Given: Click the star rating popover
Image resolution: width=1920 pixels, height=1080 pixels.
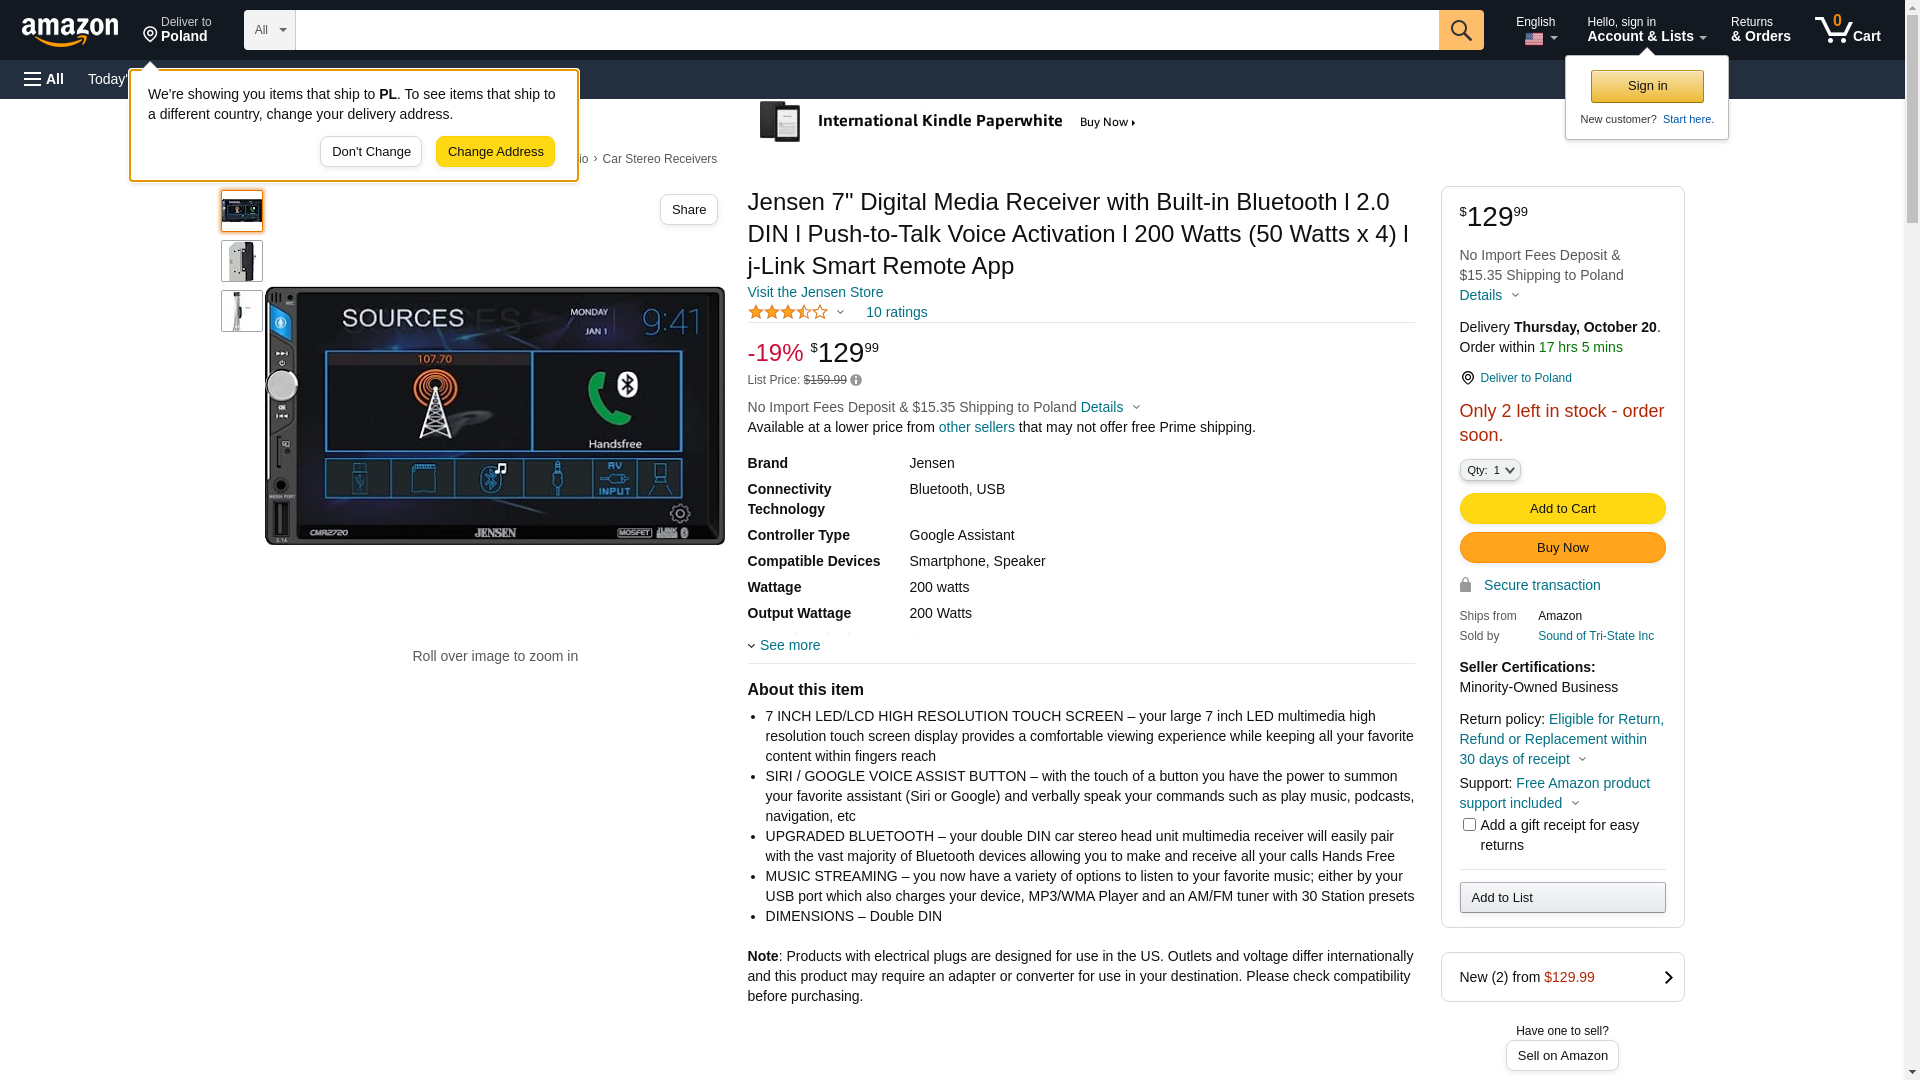Looking at the screenshot, I should coord(797,312).
